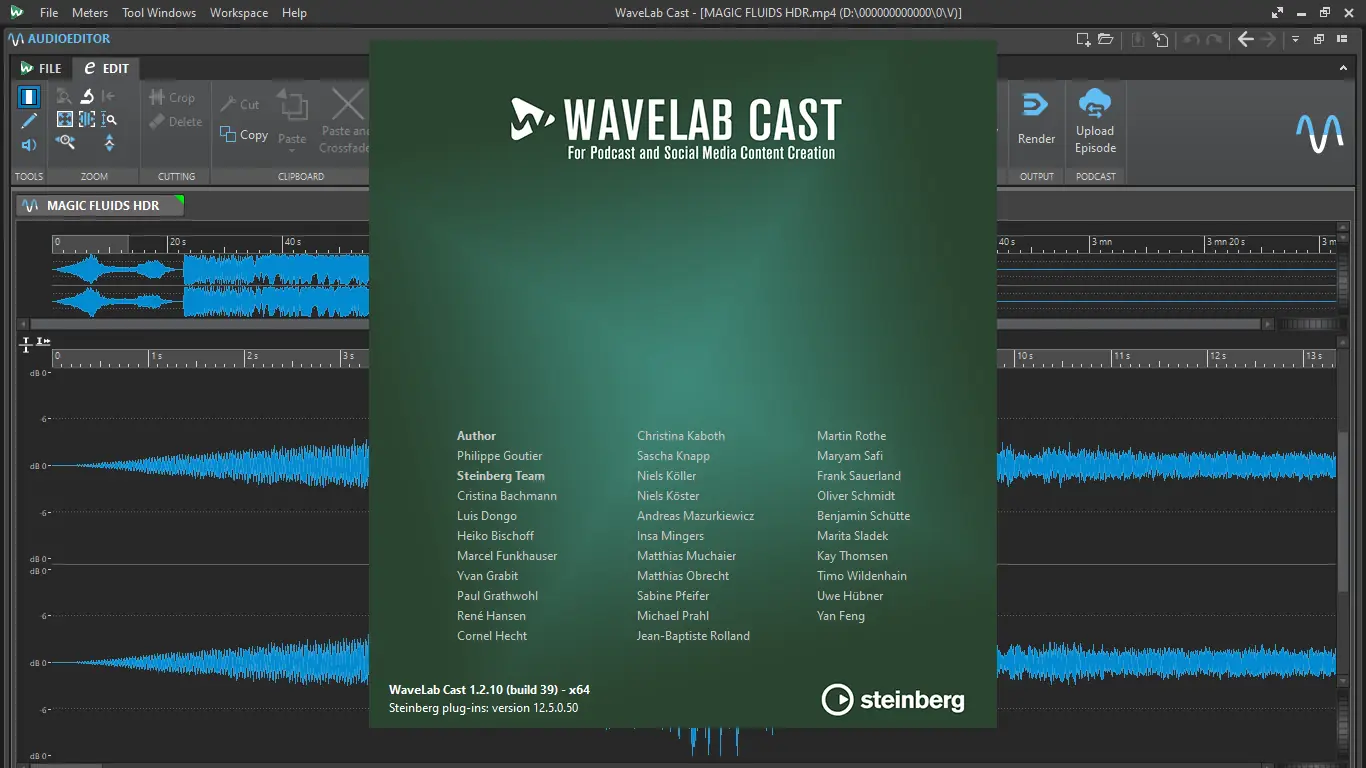Click the zoom selection icon
This screenshot has height=768, width=1366.
87,119
